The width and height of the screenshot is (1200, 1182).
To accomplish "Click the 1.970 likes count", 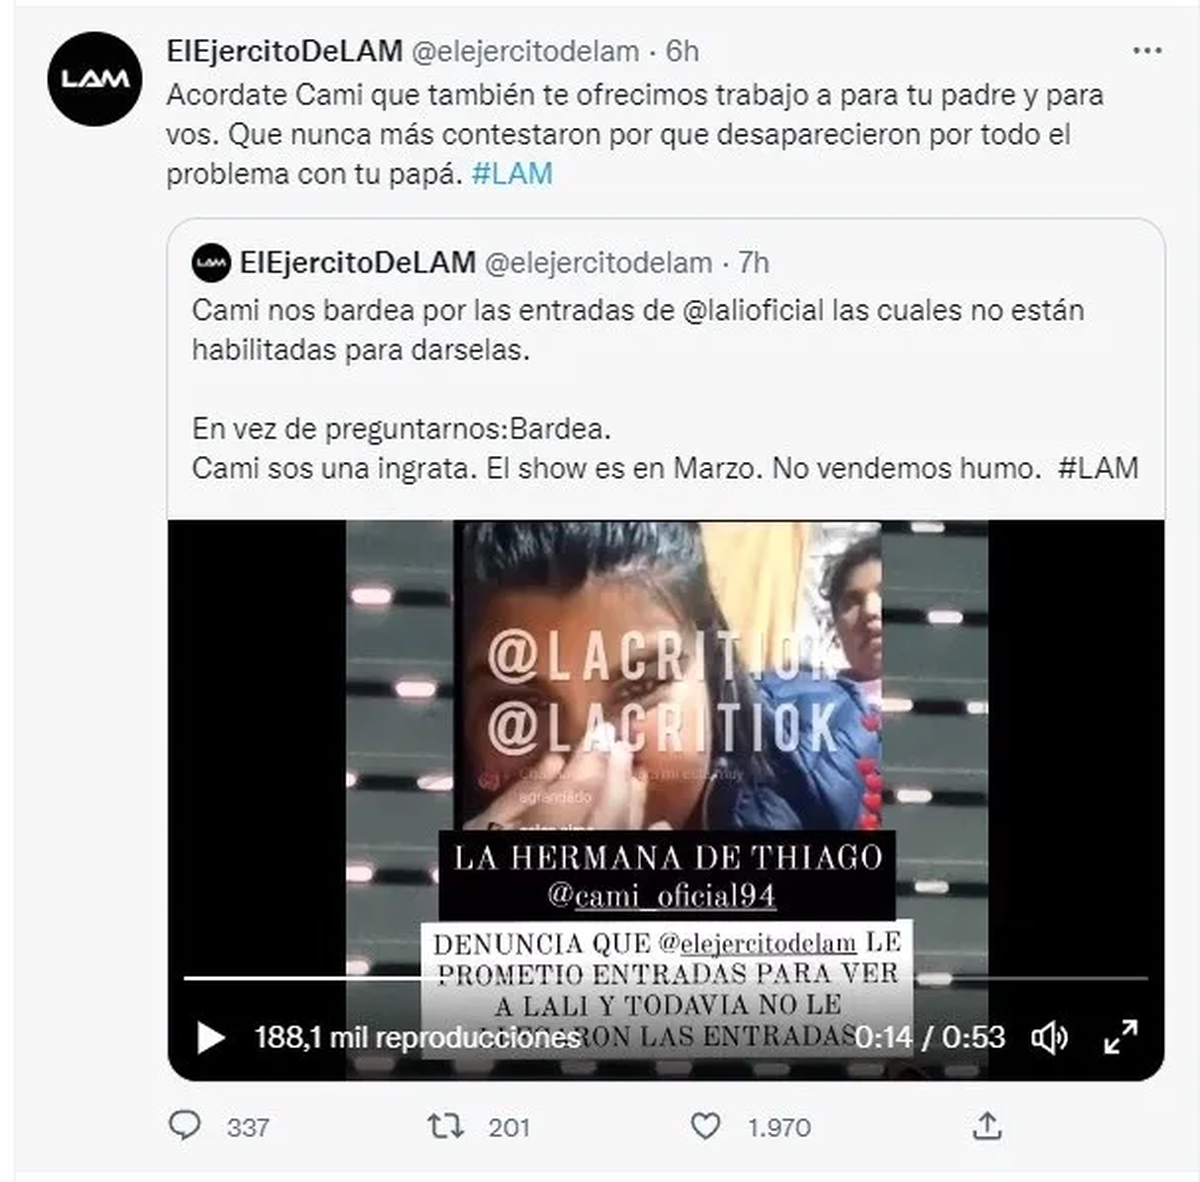I will (x=779, y=1128).
